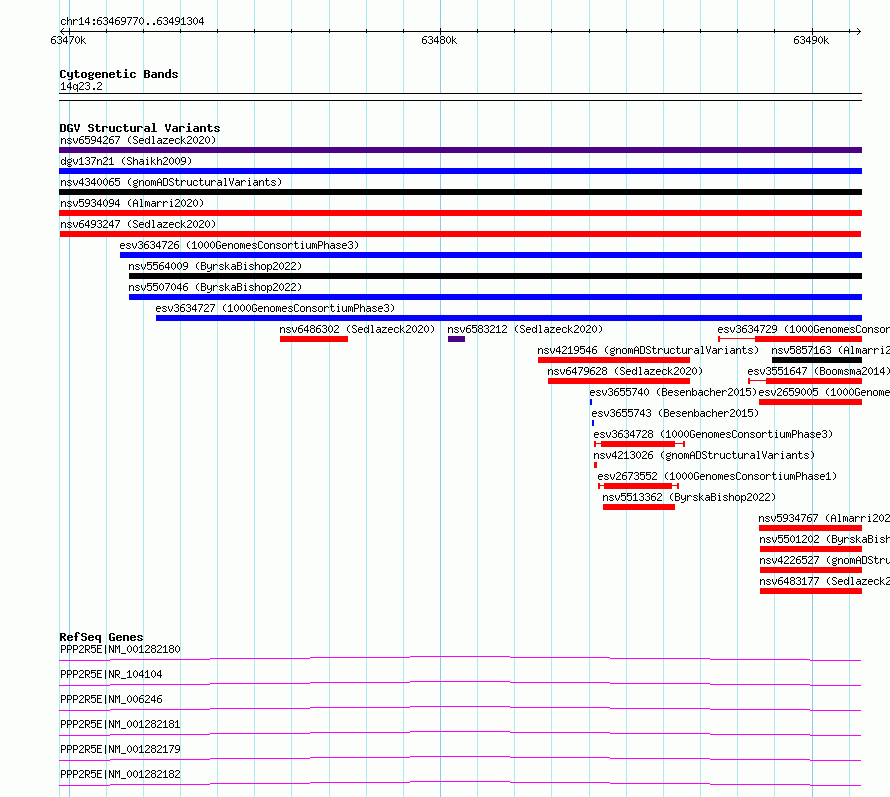890x797 pixels.
Task: Click the chr14:63469770..63491304 coordinate label
Action: click(132, 22)
